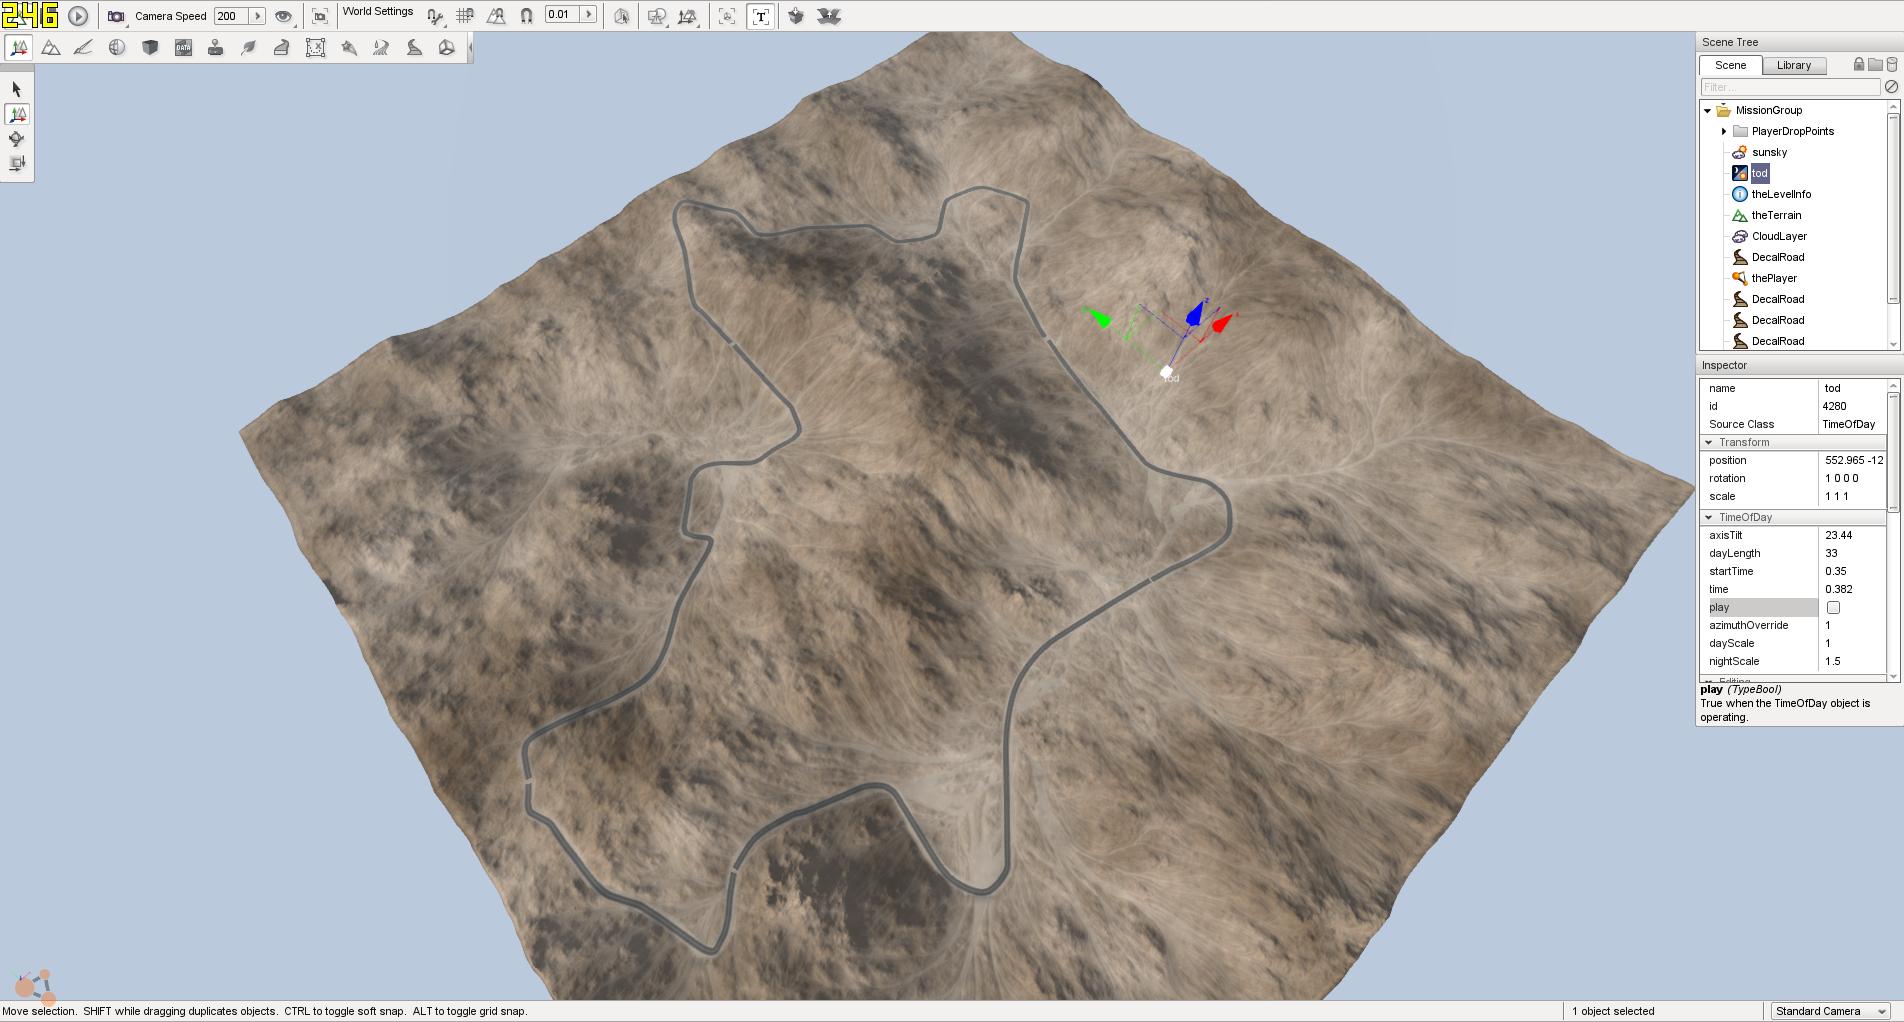The width and height of the screenshot is (1904, 1022).
Task: Toggle the terrain snapping icon
Action: 495,16
